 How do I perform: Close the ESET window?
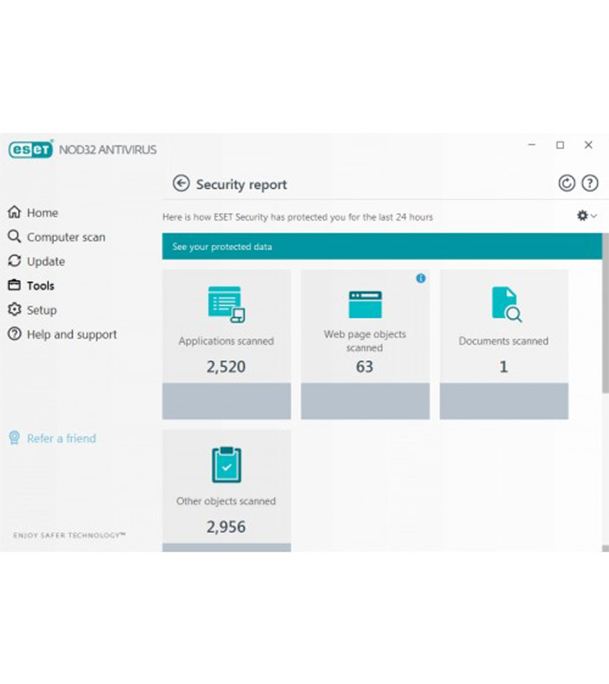(x=588, y=145)
